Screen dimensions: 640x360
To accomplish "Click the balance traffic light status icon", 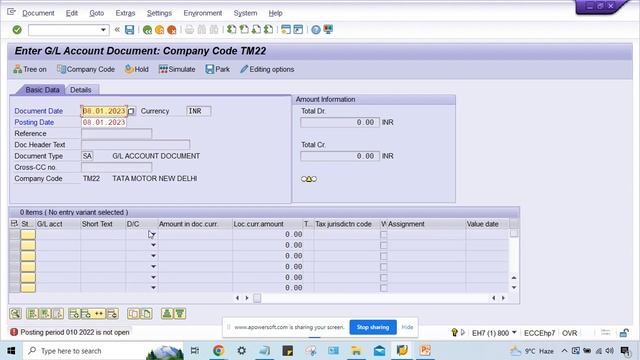I will (309, 179).
